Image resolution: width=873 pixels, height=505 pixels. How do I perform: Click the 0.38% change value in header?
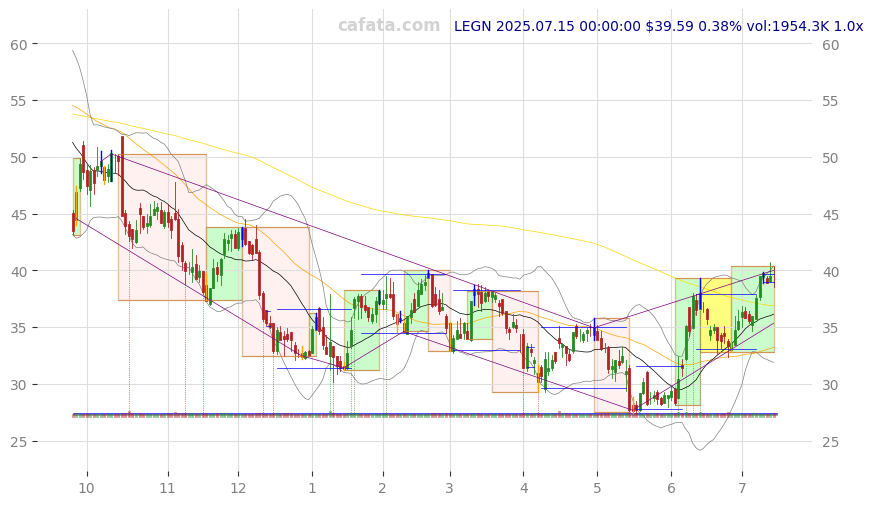coord(720,26)
